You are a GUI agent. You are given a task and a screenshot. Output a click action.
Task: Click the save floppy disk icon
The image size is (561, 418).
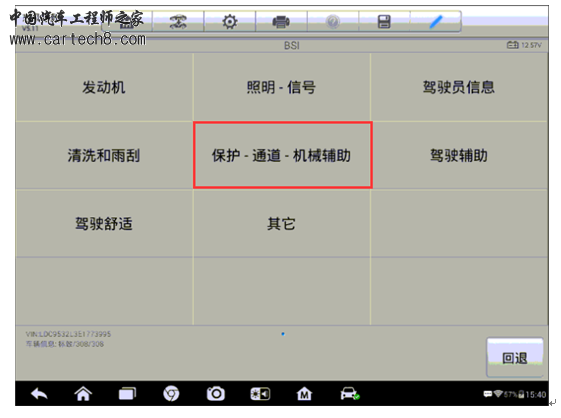click(384, 22)
